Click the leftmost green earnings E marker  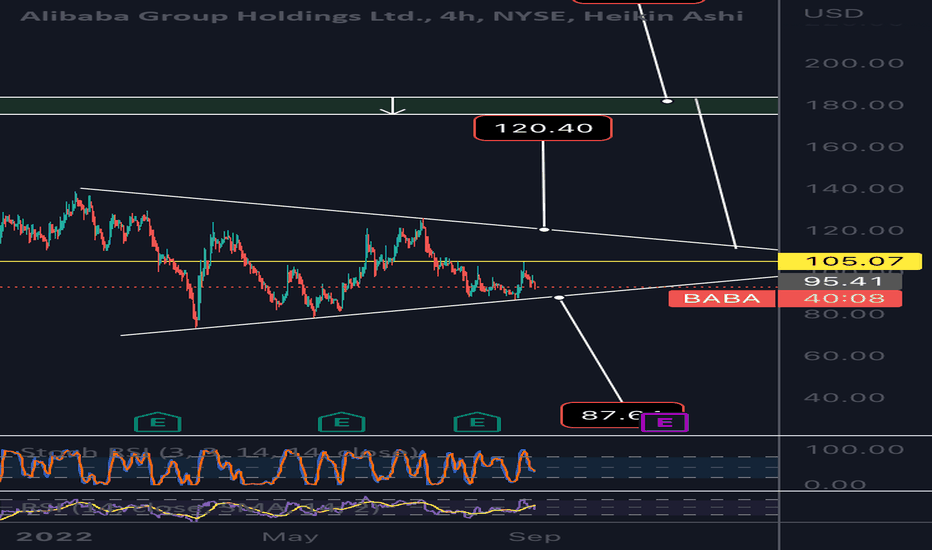point(158,422)
